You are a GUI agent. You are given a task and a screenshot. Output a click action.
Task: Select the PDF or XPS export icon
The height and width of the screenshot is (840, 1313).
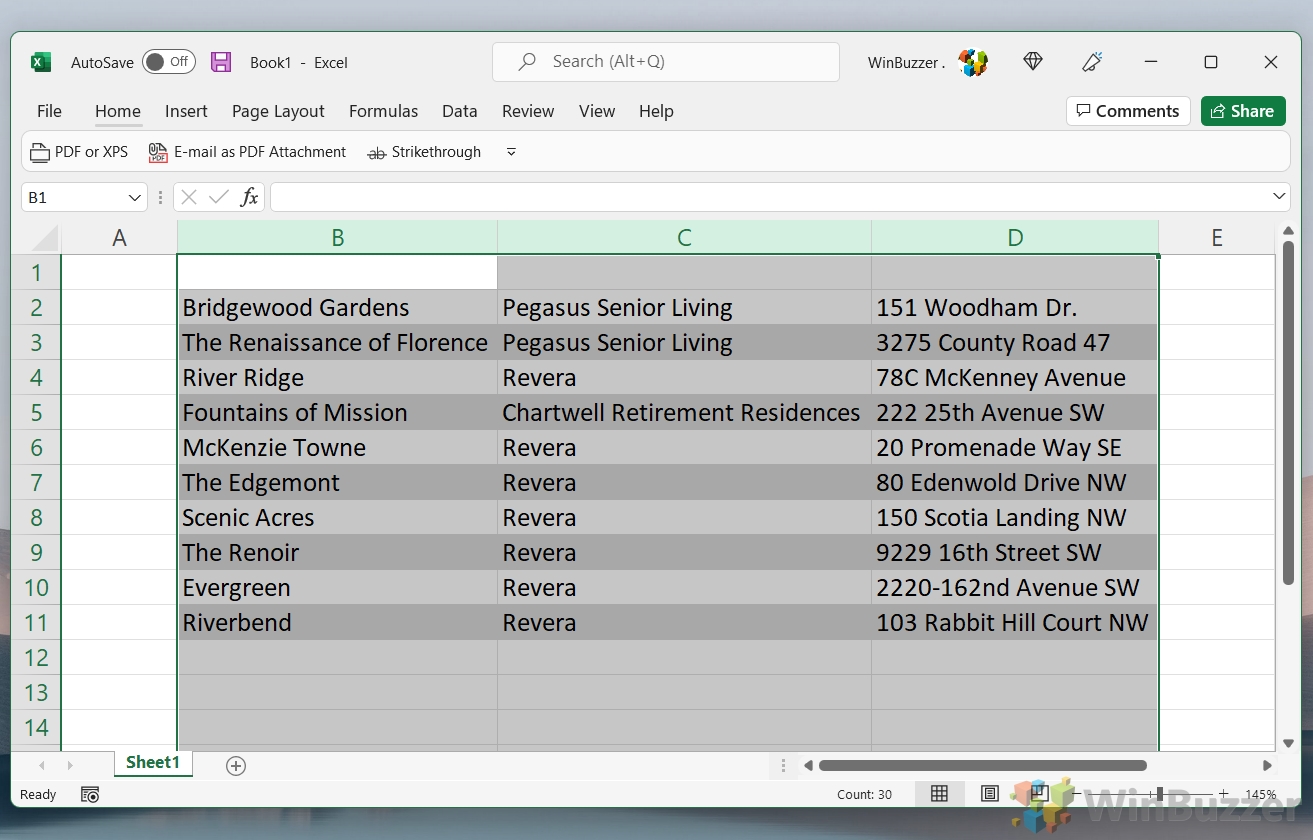click(40, 152)
